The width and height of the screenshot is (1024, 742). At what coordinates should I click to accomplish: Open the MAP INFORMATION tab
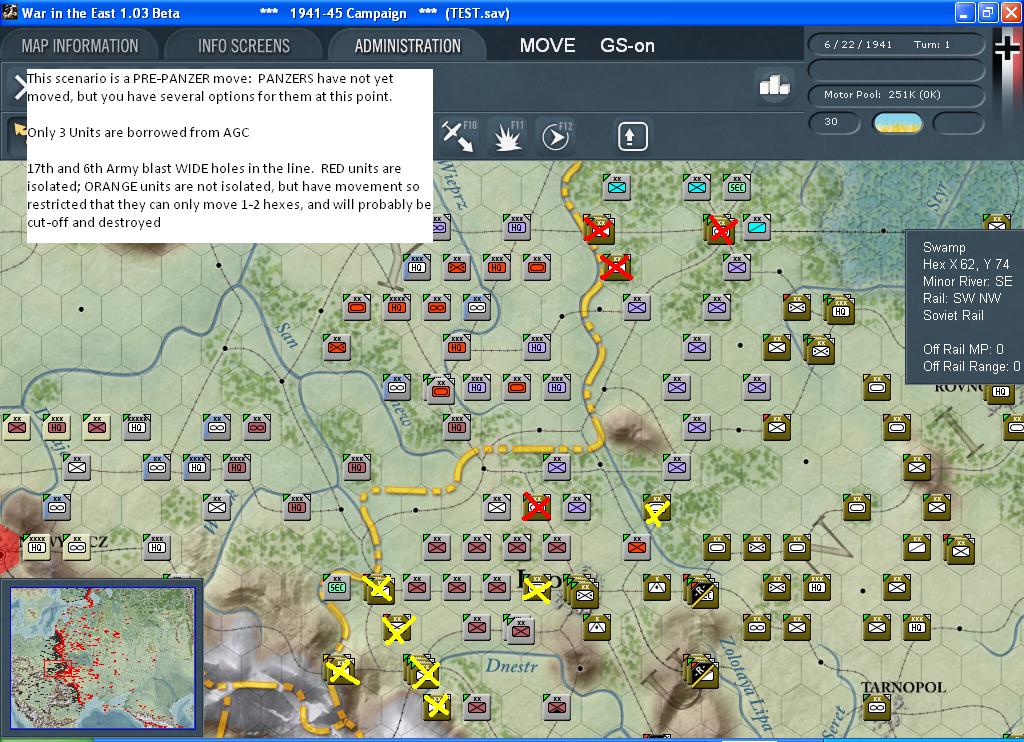[x=80, y=46]
